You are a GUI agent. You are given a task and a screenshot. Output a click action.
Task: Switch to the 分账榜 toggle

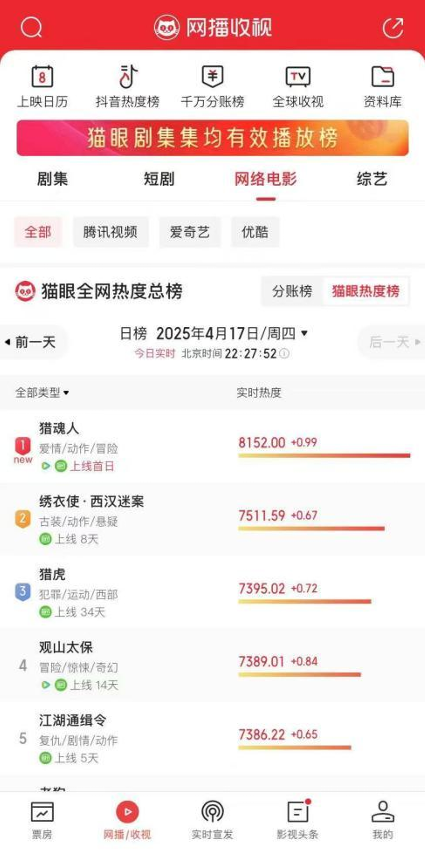[x=292, y=291]
